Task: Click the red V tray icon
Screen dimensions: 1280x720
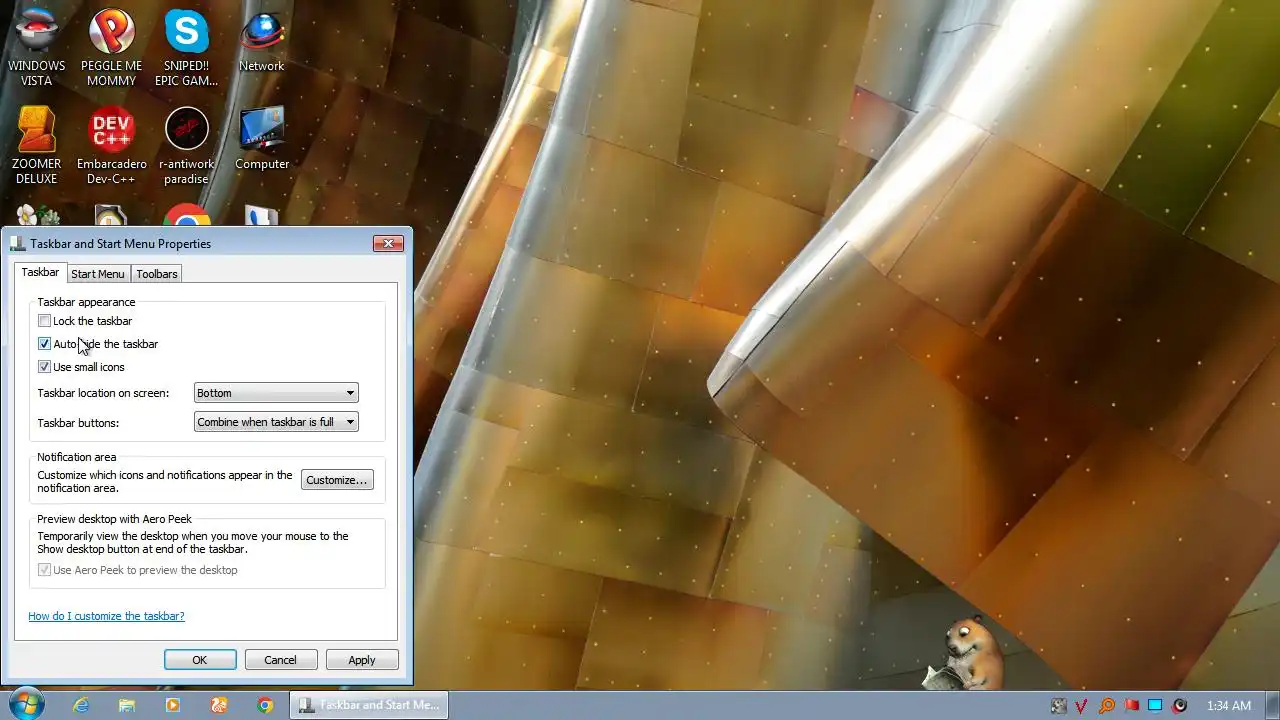Action: click(x=1082, y=706)
